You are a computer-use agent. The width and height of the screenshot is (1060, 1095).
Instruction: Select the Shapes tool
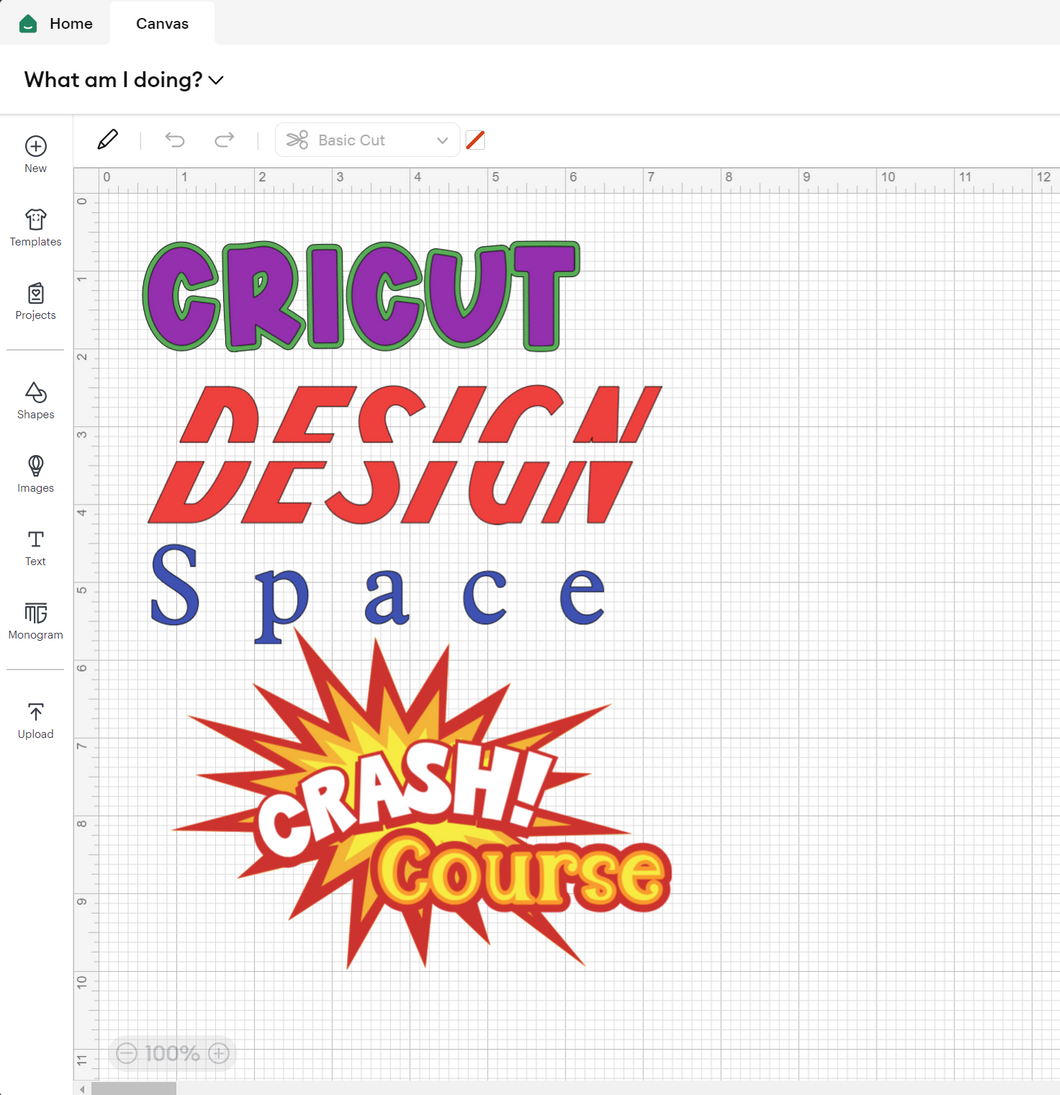tap(36, 393)
